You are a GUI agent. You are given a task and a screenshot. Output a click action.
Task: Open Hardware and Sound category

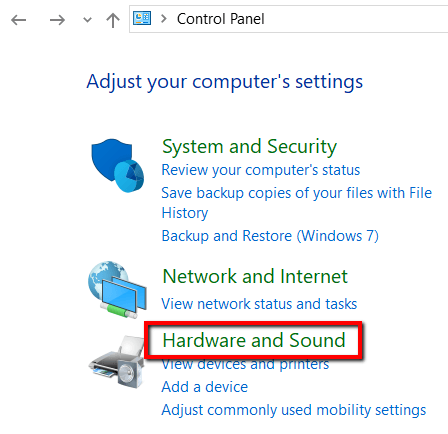pyautogui.click(x=254, y=340)
